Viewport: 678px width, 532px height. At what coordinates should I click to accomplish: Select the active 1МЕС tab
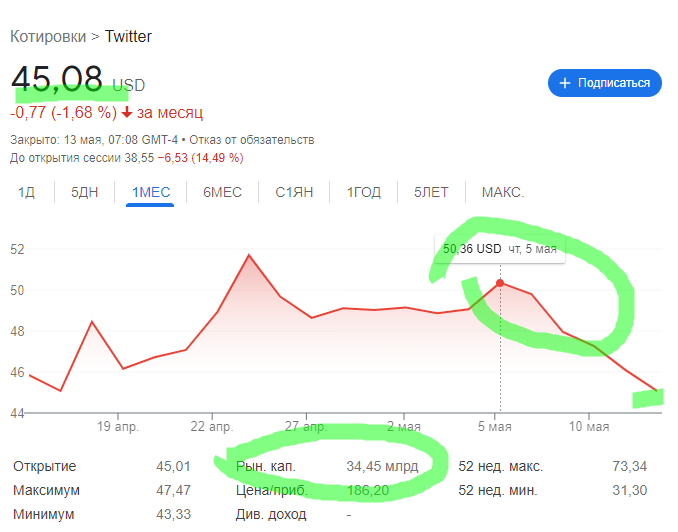[x=151, y=192]
